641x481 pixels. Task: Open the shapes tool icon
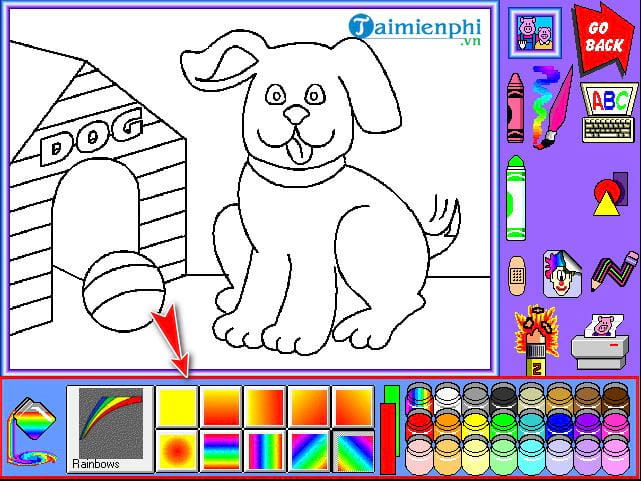click(607, 192)
